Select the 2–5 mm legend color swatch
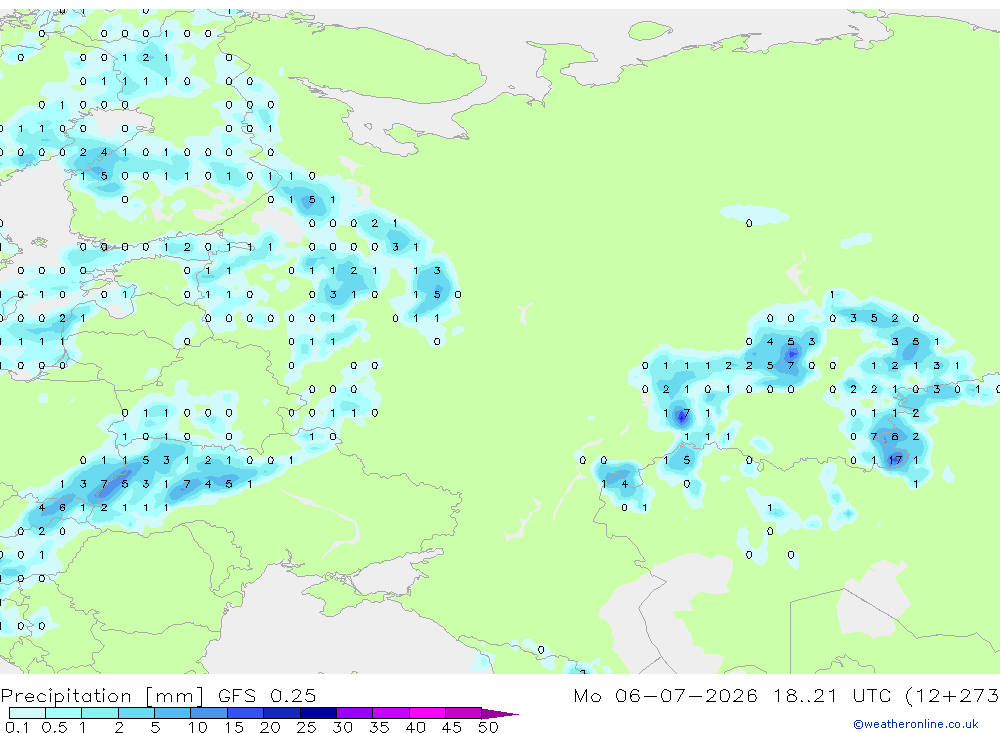The width and height of the screenshot is (1000, 733). (x=136, y=713)
